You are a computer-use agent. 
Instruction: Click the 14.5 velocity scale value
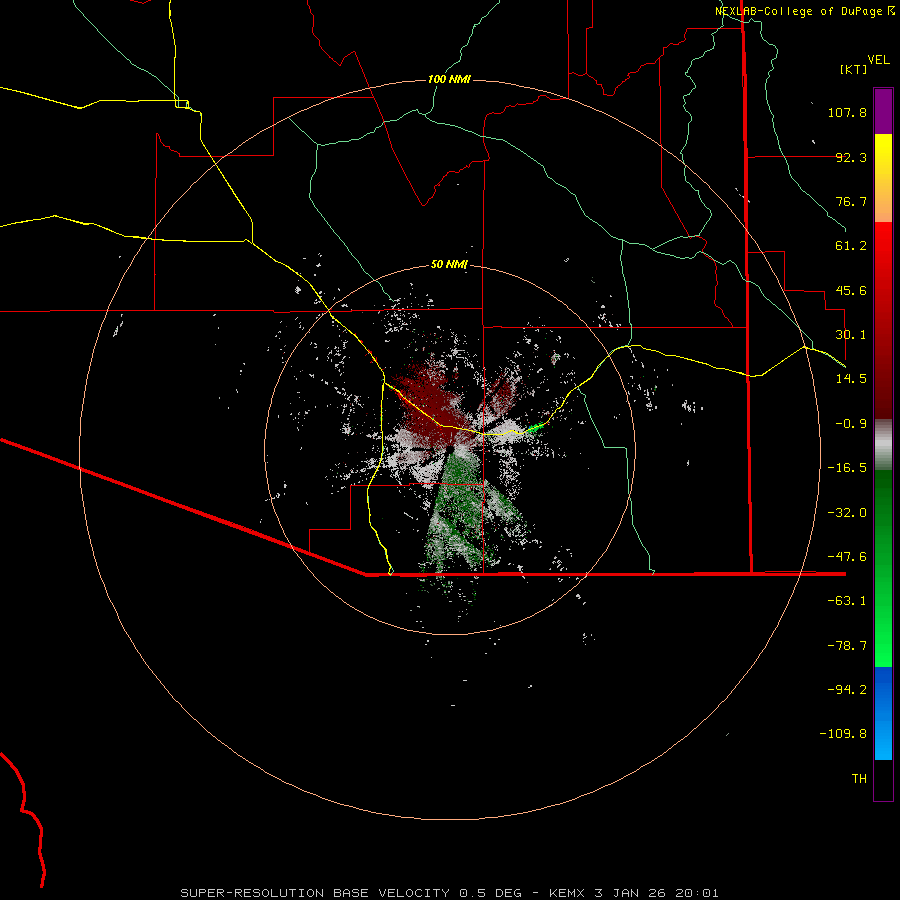pos(851,379)
